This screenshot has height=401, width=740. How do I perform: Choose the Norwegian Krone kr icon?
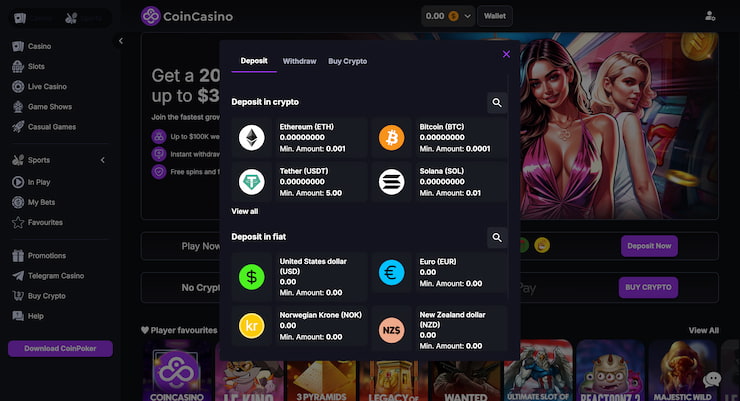coord(252,326)
